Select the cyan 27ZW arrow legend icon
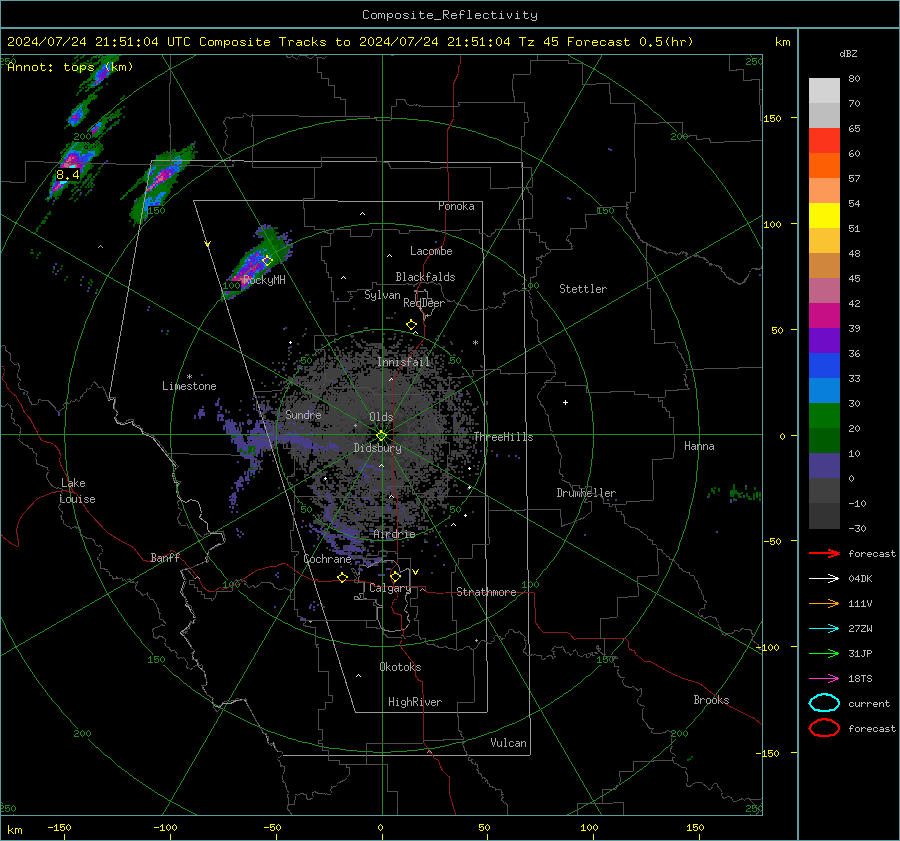Viewport: 900px width, 841px height. click(x=824, y=629)
